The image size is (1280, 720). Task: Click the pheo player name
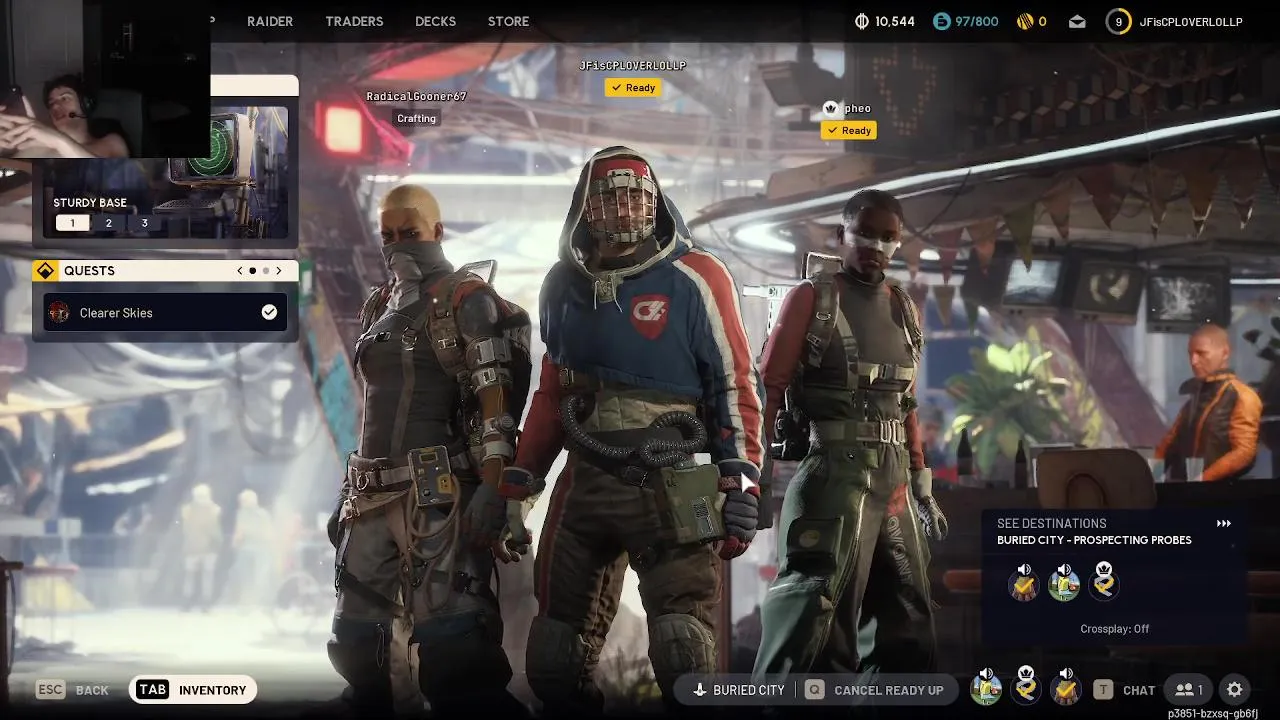(857, 108)
